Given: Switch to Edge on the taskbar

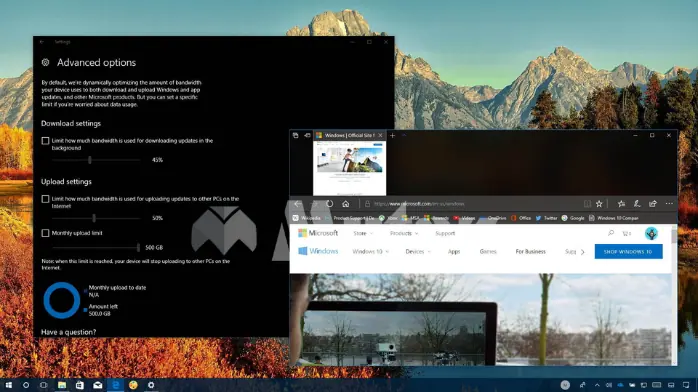Looking at the screenshot, I should click(x=115, y=385).
